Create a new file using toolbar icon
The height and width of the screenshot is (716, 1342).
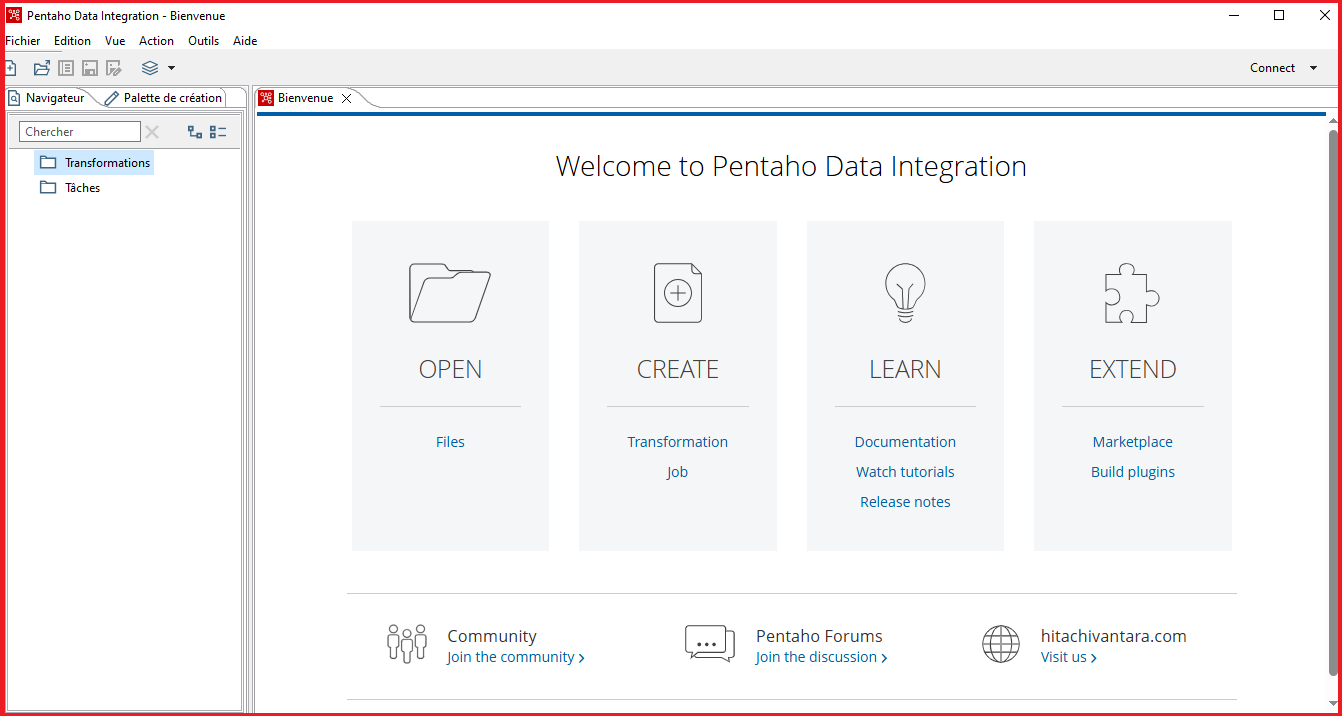point(10,67)
